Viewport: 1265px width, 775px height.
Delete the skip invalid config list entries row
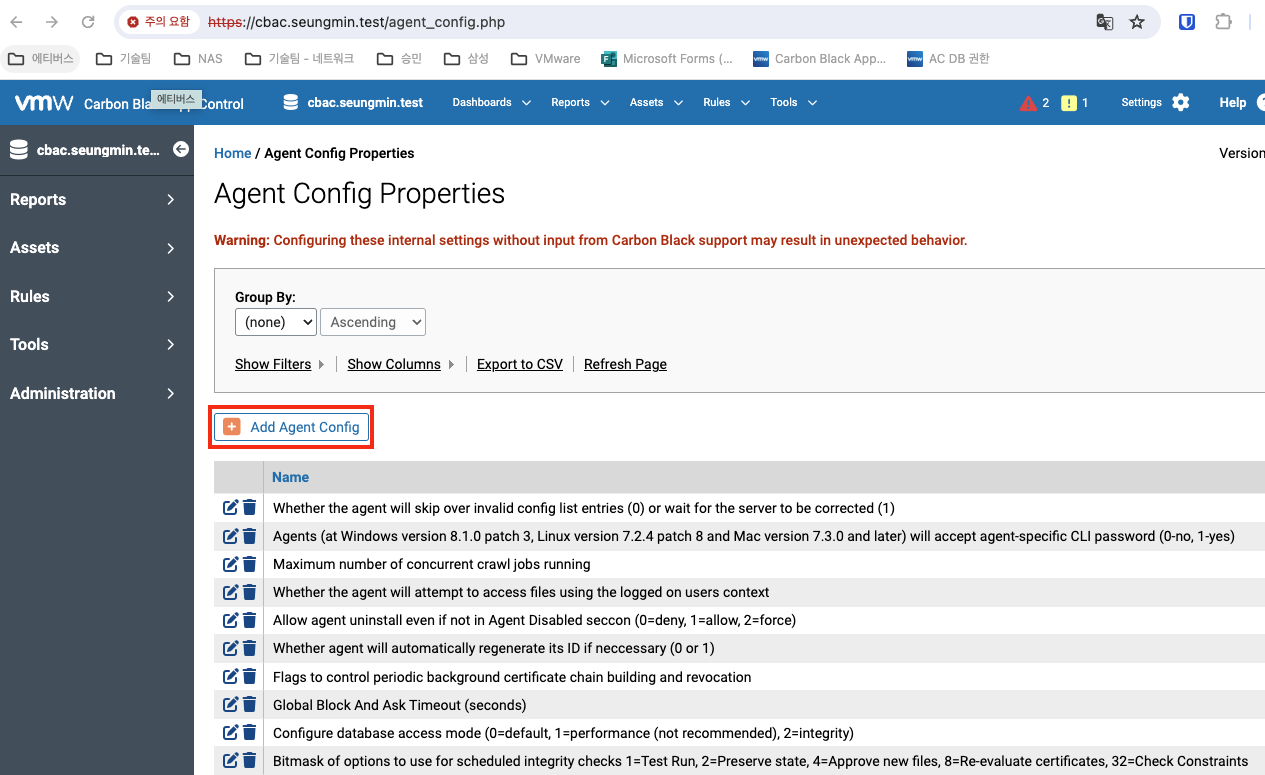250,508
